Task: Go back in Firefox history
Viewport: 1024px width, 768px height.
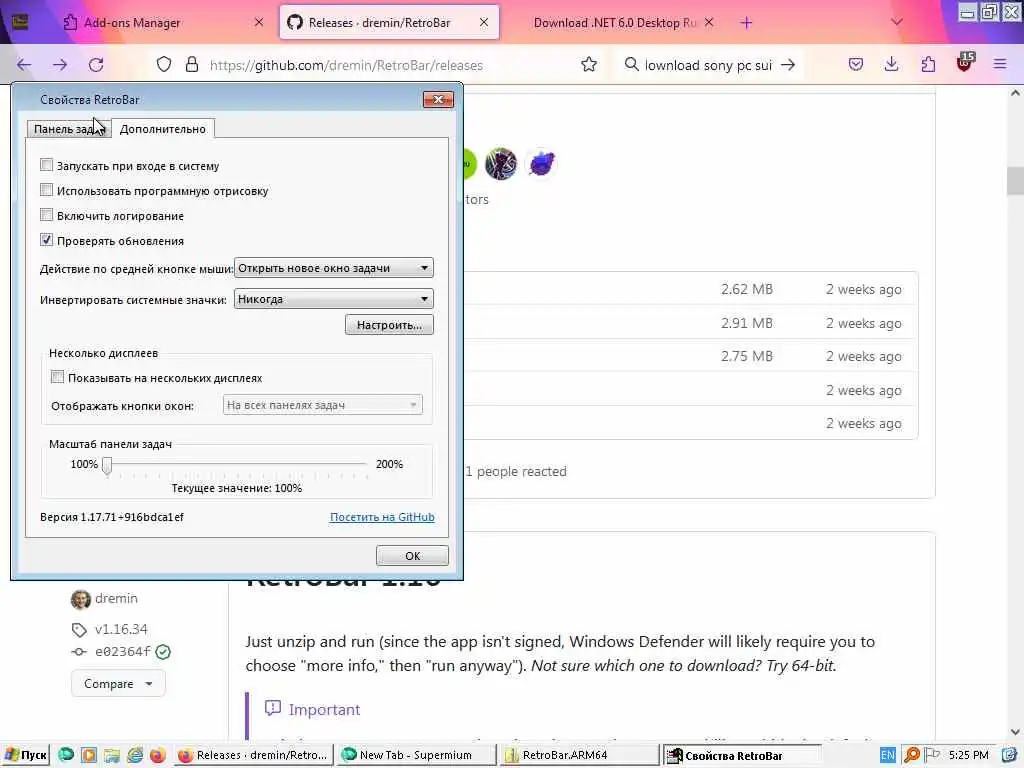Action: coord(24,65)
